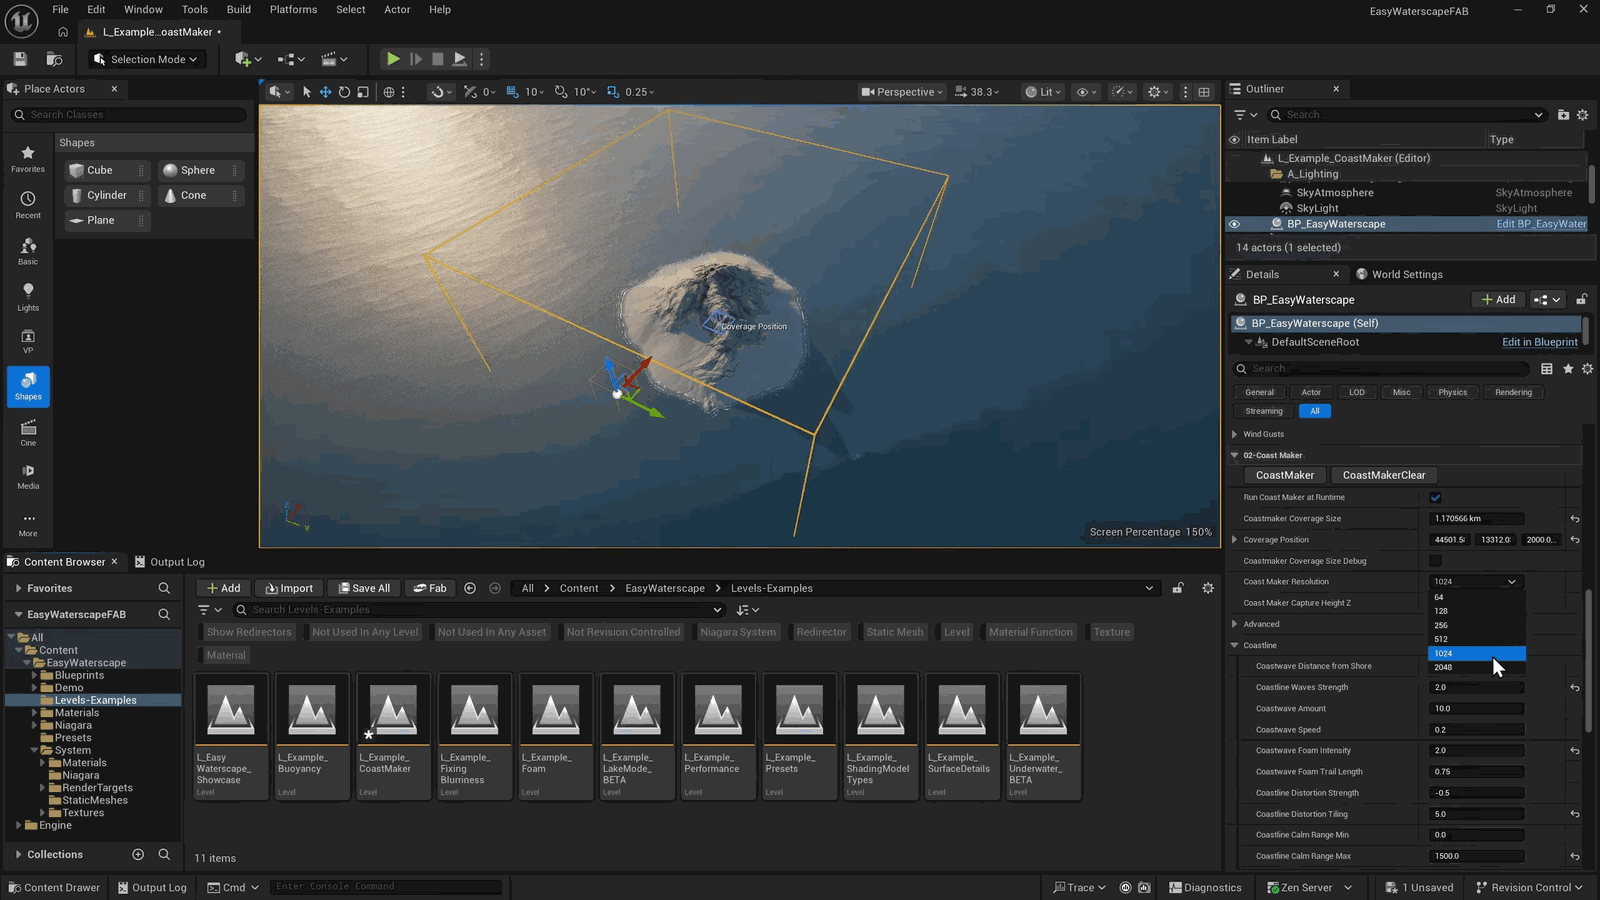Toggle the Niagara System filter chip
The image size is (1600, 900).
[738, 632]
